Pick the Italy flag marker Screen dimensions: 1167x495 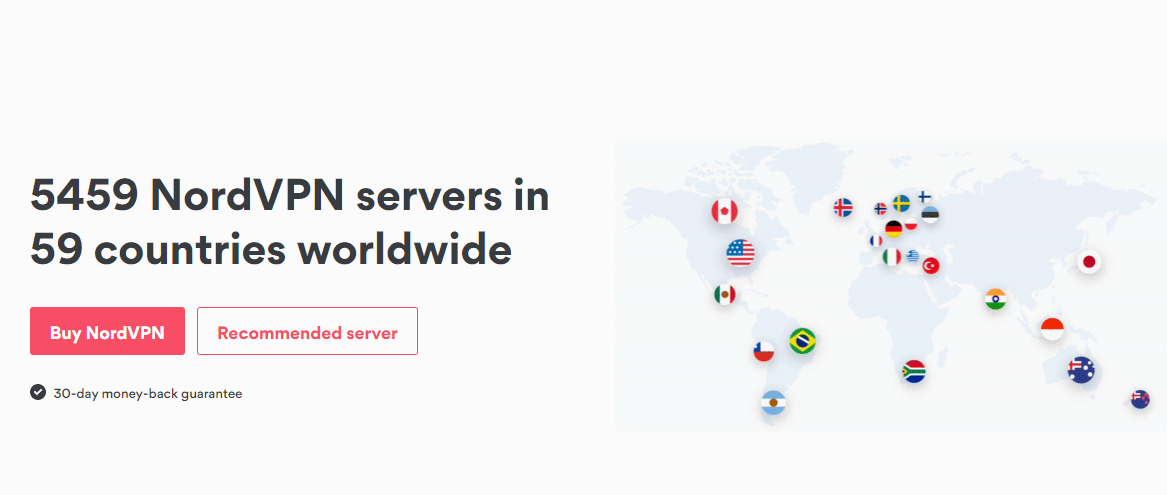[x=892, y=257]
